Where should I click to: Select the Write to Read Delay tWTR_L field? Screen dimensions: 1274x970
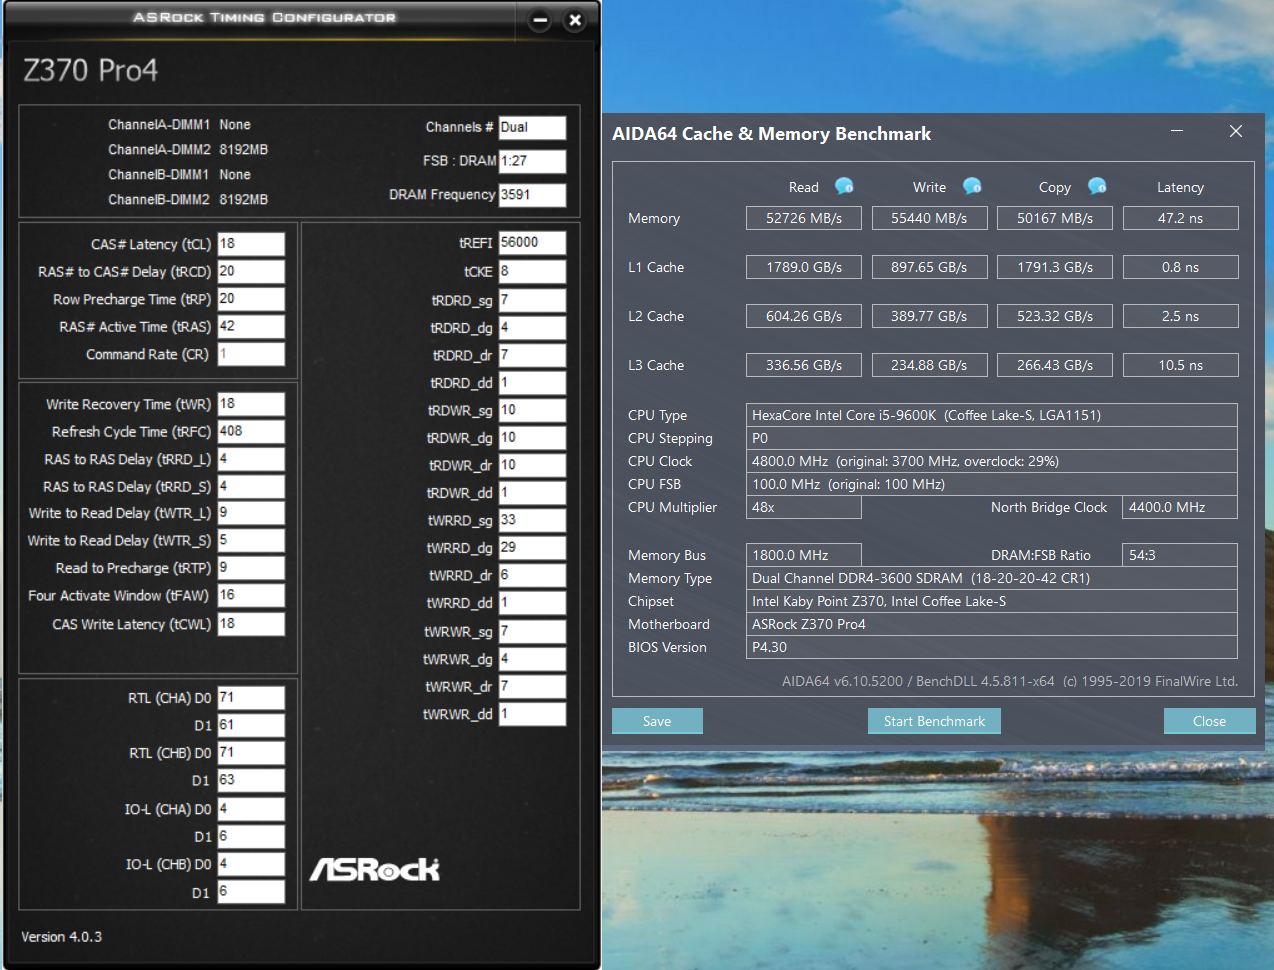point(251,513)
